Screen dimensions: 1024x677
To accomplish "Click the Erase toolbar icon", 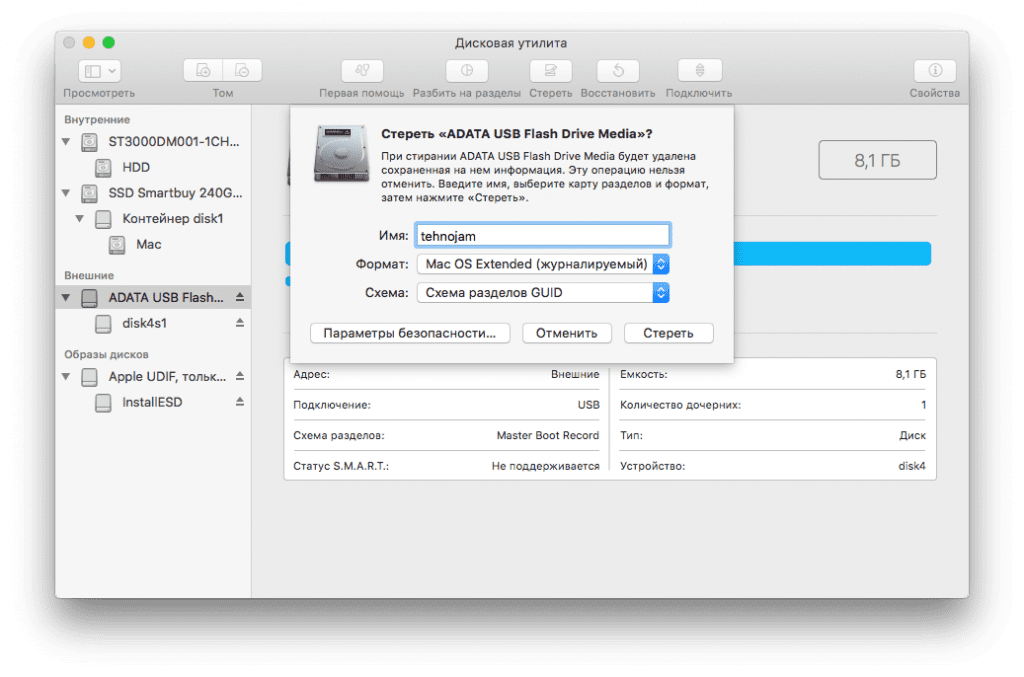I will click(551, 71).
